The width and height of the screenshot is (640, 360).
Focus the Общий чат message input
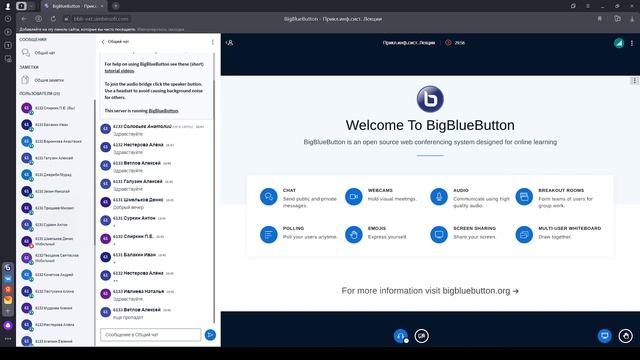point(151,335)
